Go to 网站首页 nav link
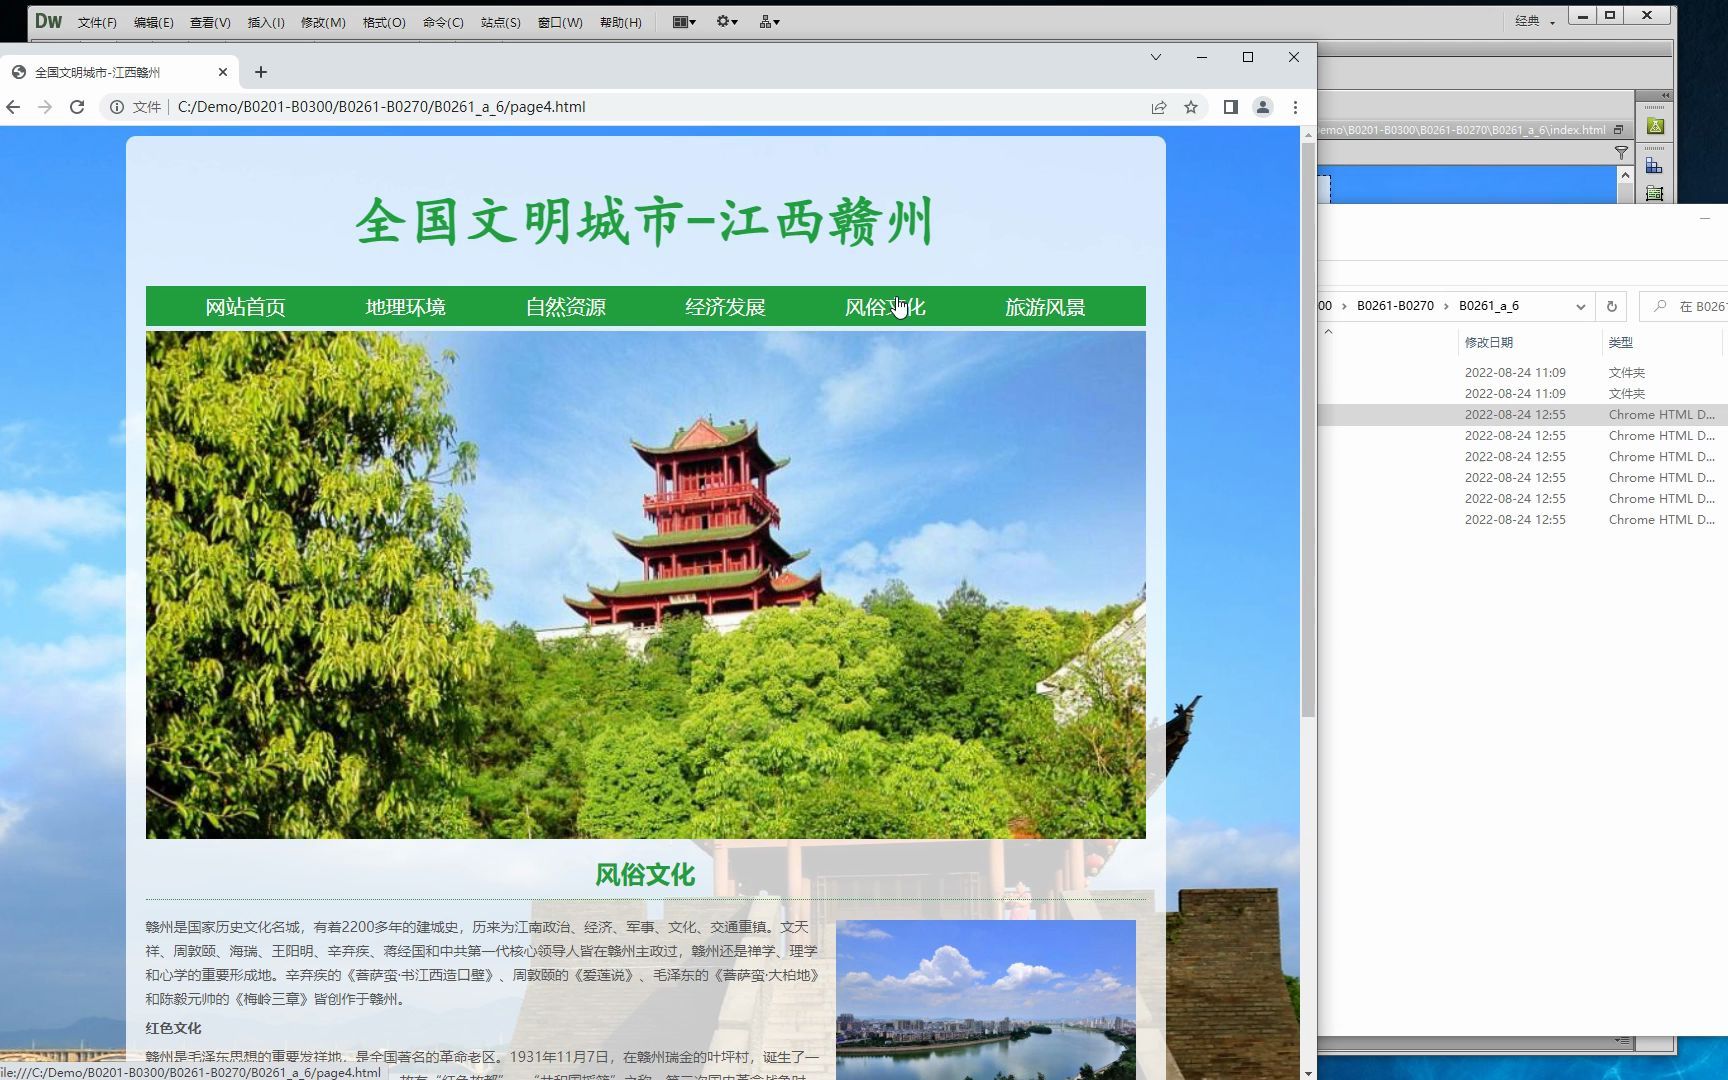Image resolution: width=1728 pixels, height=1080 pixels. click(x=245, y=307)
